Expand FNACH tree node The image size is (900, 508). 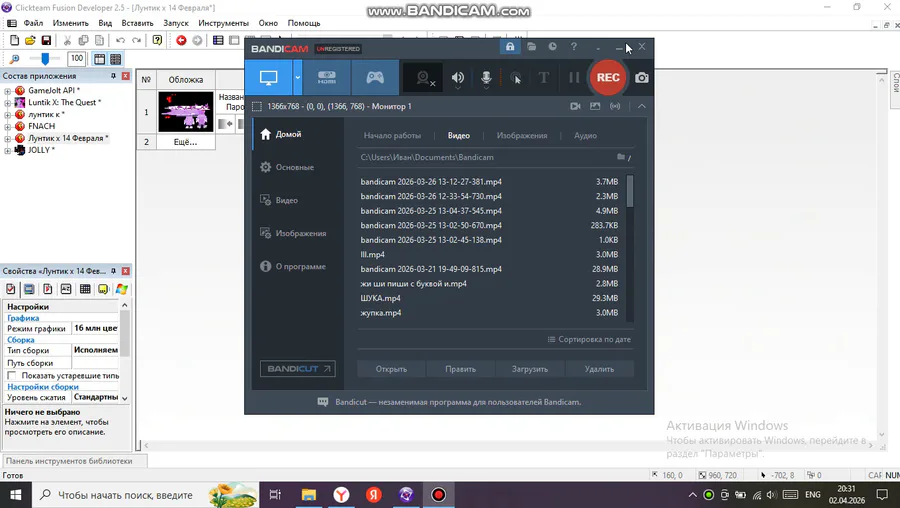click(x=7, y=126)
